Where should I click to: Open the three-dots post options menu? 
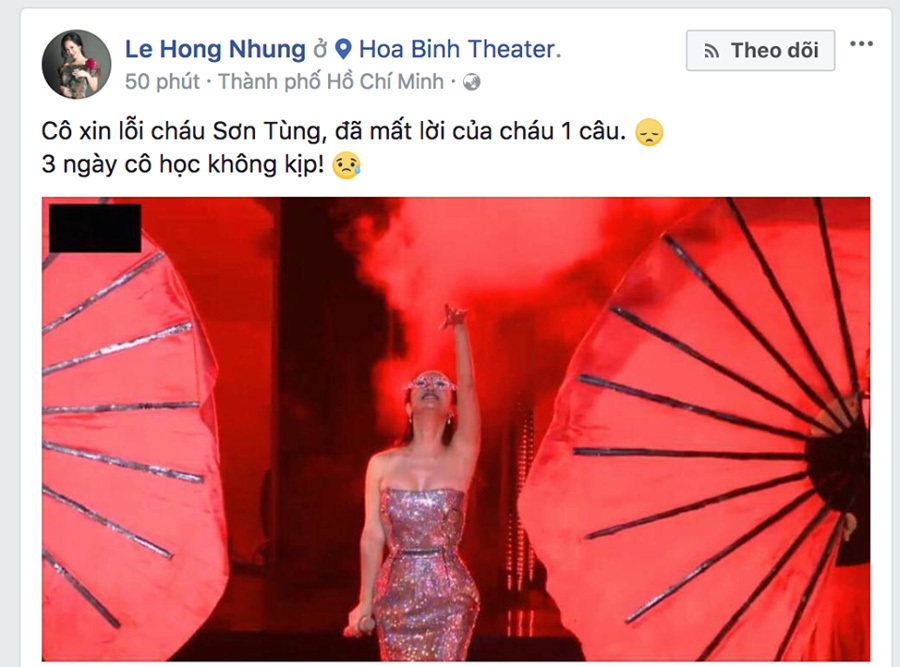pos(861,44)
